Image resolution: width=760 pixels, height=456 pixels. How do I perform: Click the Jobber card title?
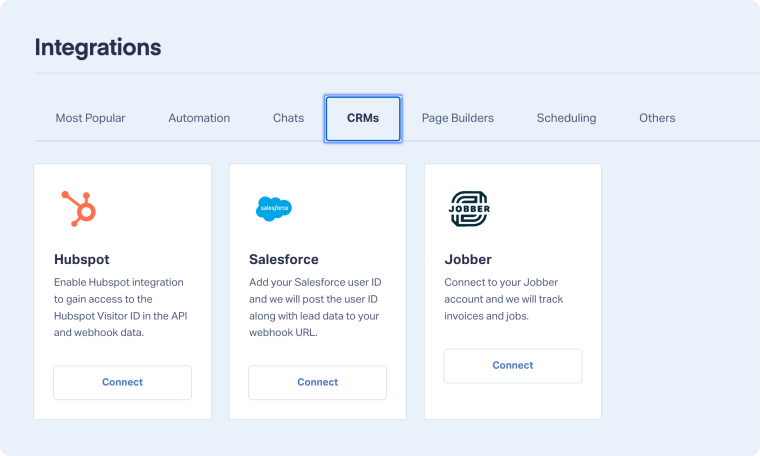pos(468,259)
